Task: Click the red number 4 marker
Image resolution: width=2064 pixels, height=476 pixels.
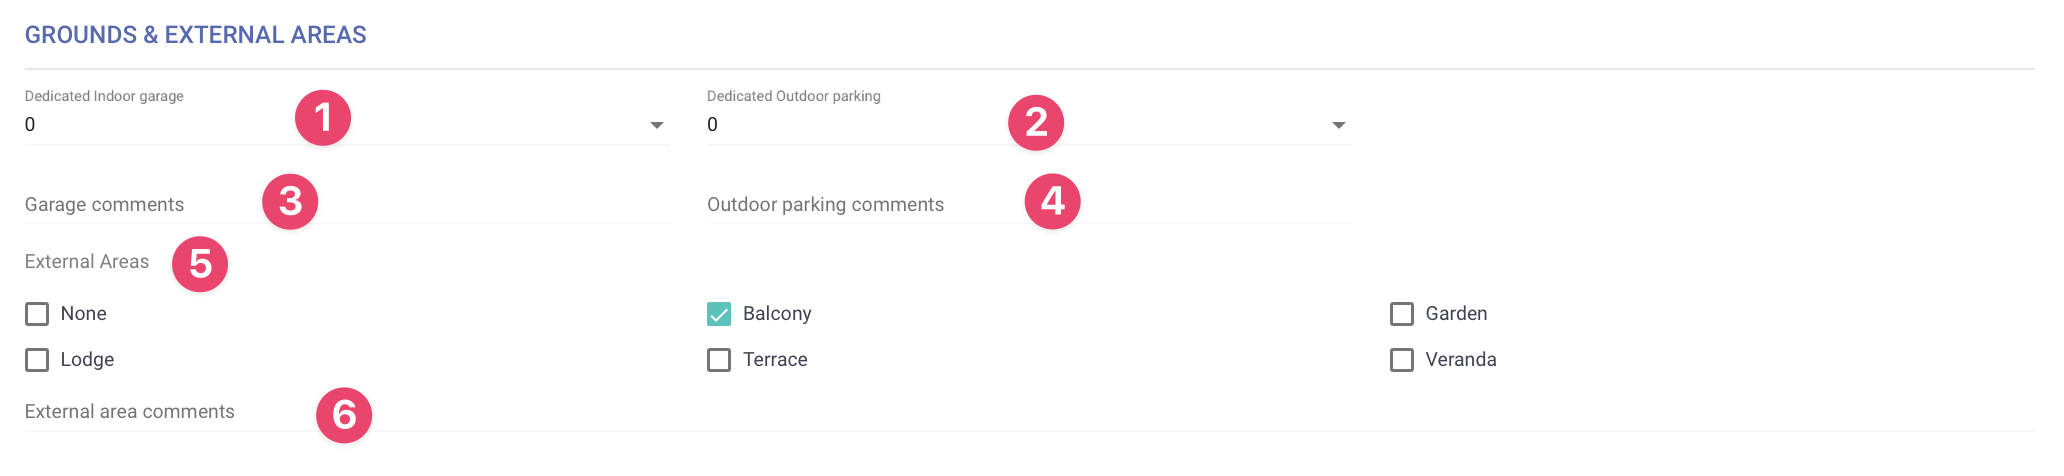Action: click(1052, 201)
